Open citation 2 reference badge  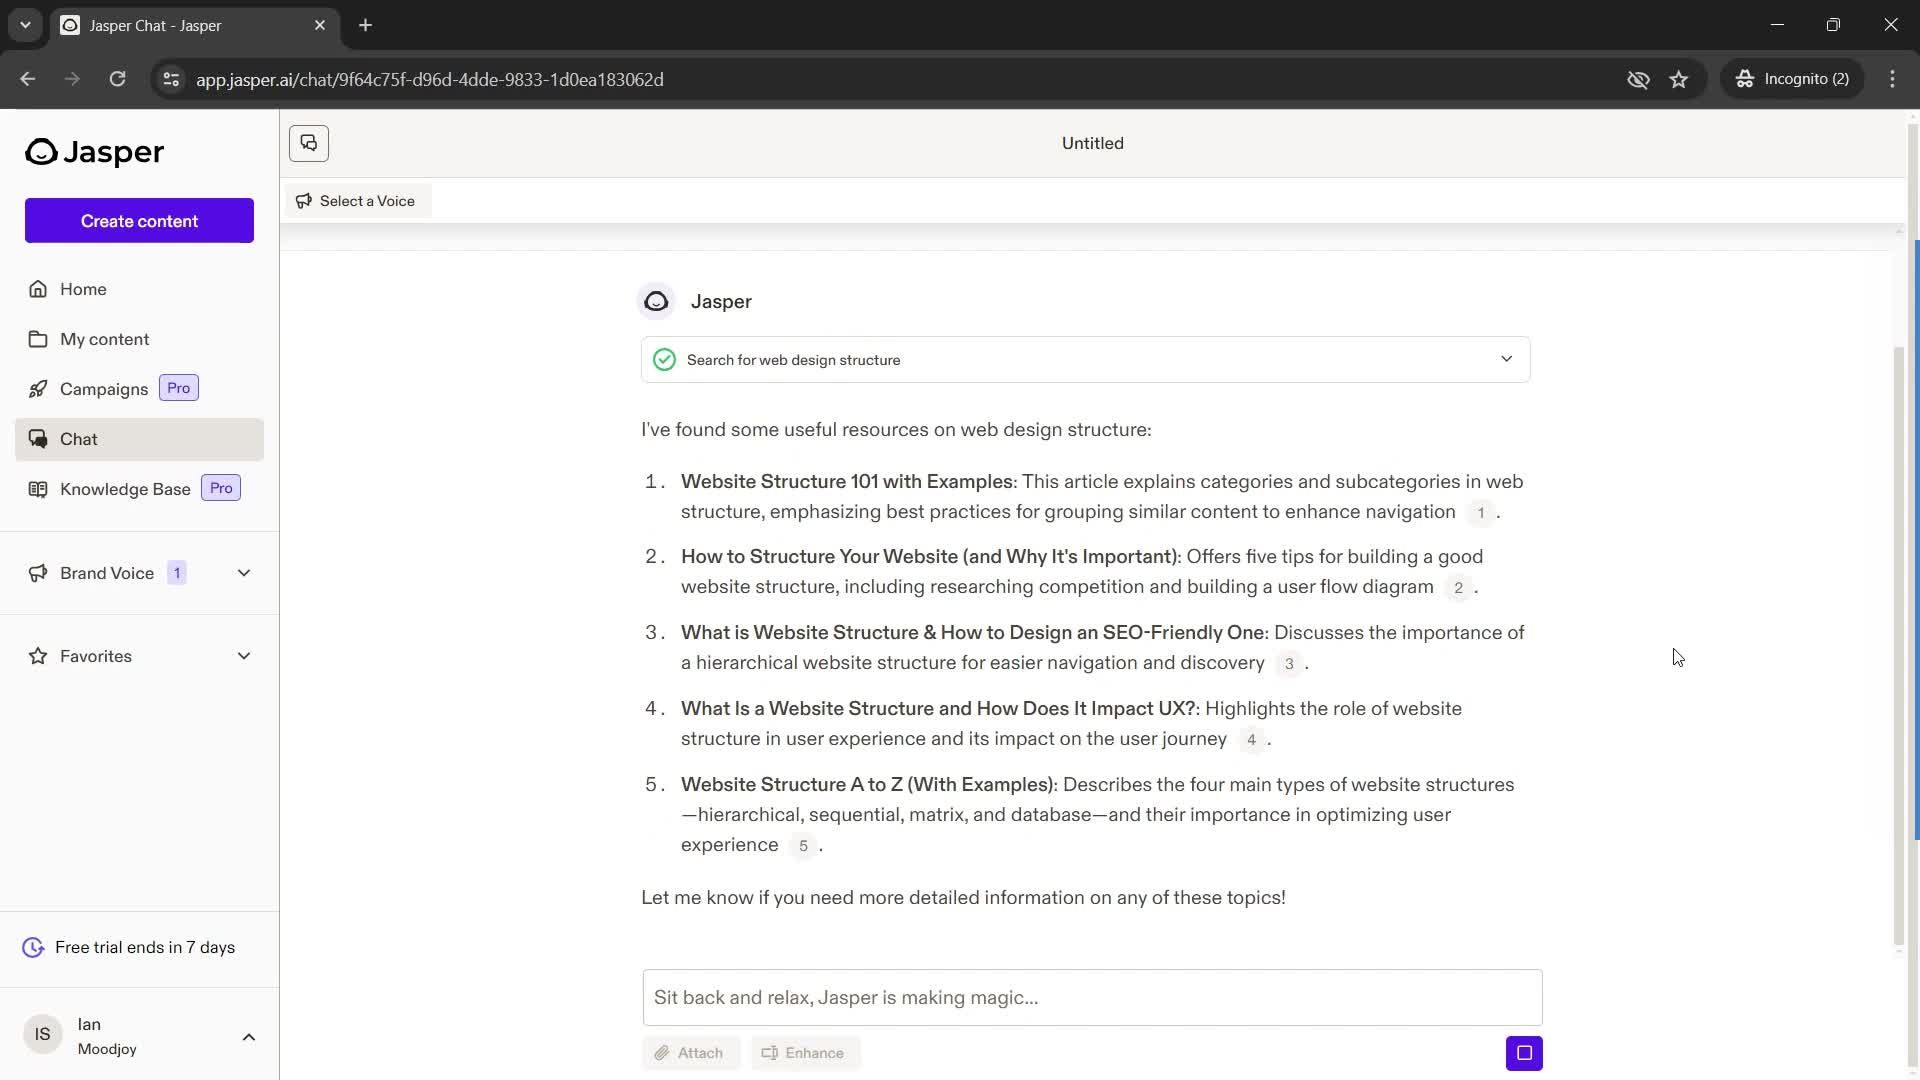[1458, 588]
